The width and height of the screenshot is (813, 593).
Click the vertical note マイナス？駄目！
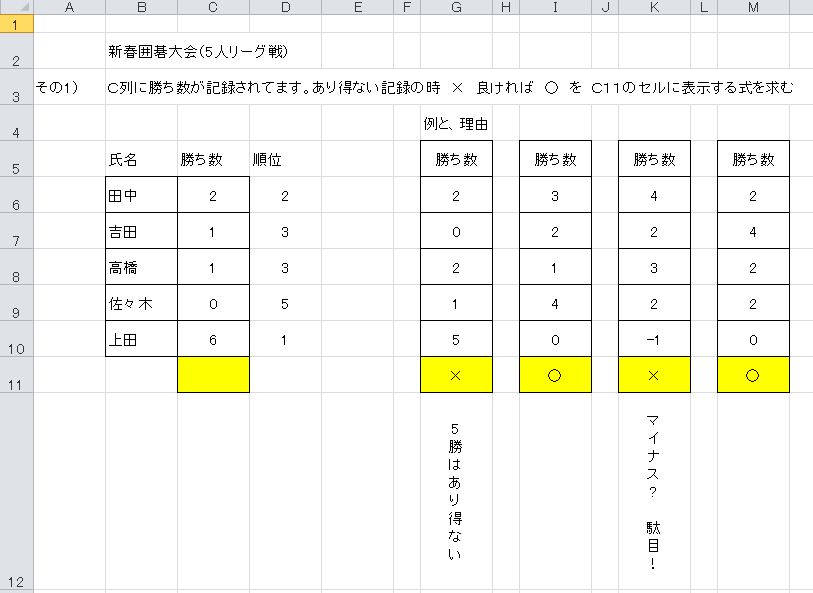(x=653, y=491)
